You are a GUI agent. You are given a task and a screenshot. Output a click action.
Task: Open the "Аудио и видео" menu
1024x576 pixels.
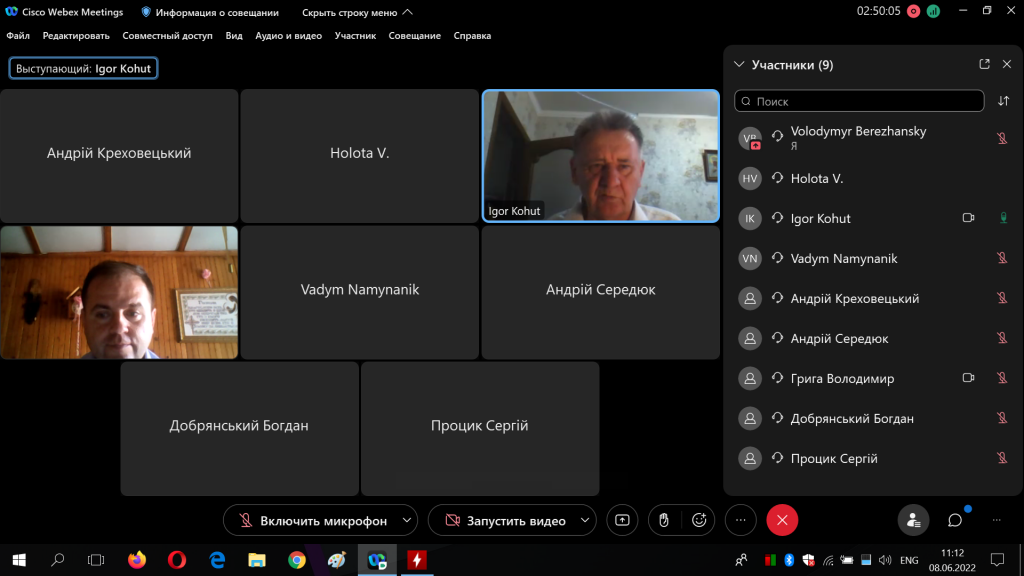[x=288, y=35]
